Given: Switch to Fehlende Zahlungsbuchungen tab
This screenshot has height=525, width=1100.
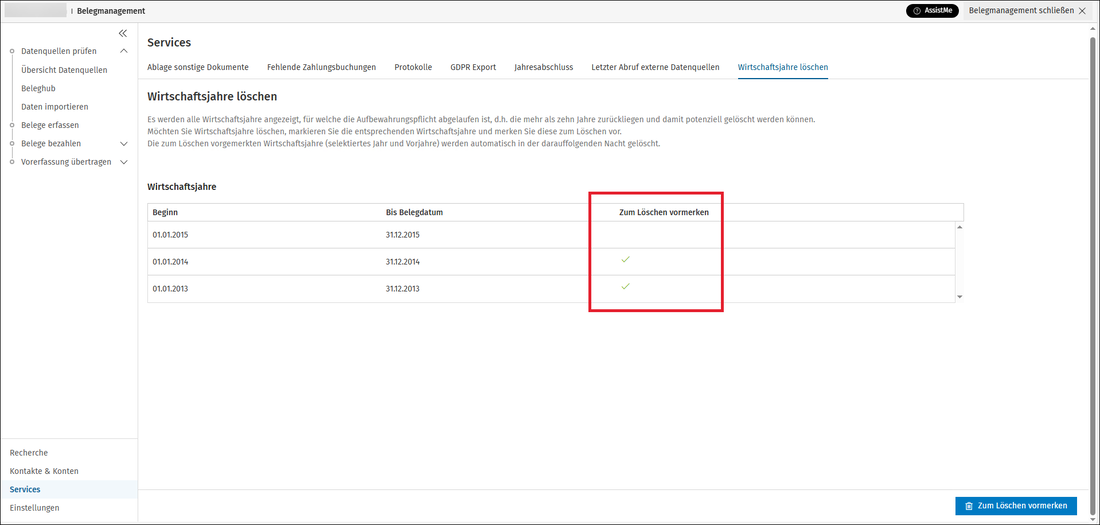Looking at the screenshot, I should point(321,67).
